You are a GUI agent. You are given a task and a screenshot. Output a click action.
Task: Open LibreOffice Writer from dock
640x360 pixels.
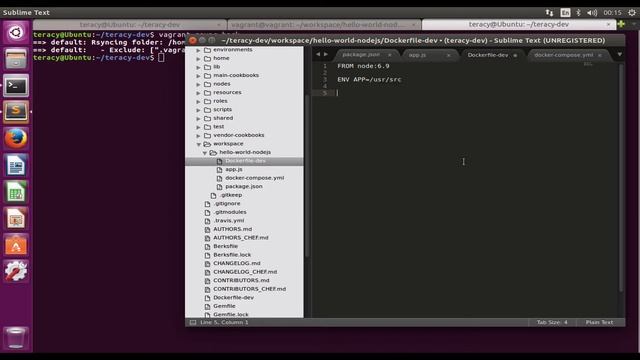click(16, 165)
